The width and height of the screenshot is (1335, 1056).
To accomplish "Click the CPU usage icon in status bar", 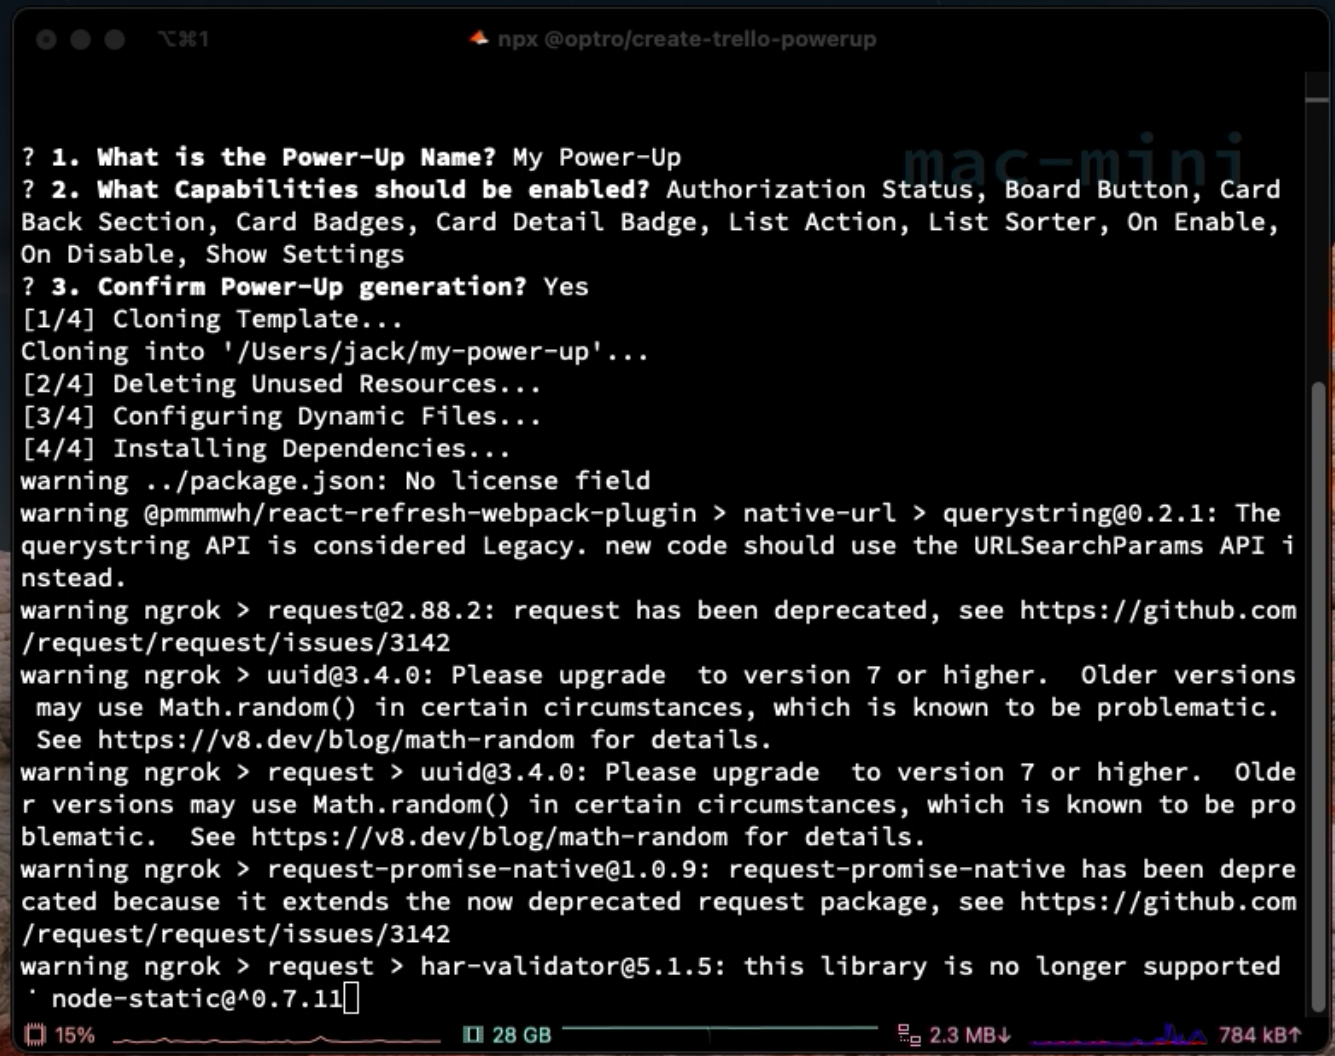I will [36, 1035].
